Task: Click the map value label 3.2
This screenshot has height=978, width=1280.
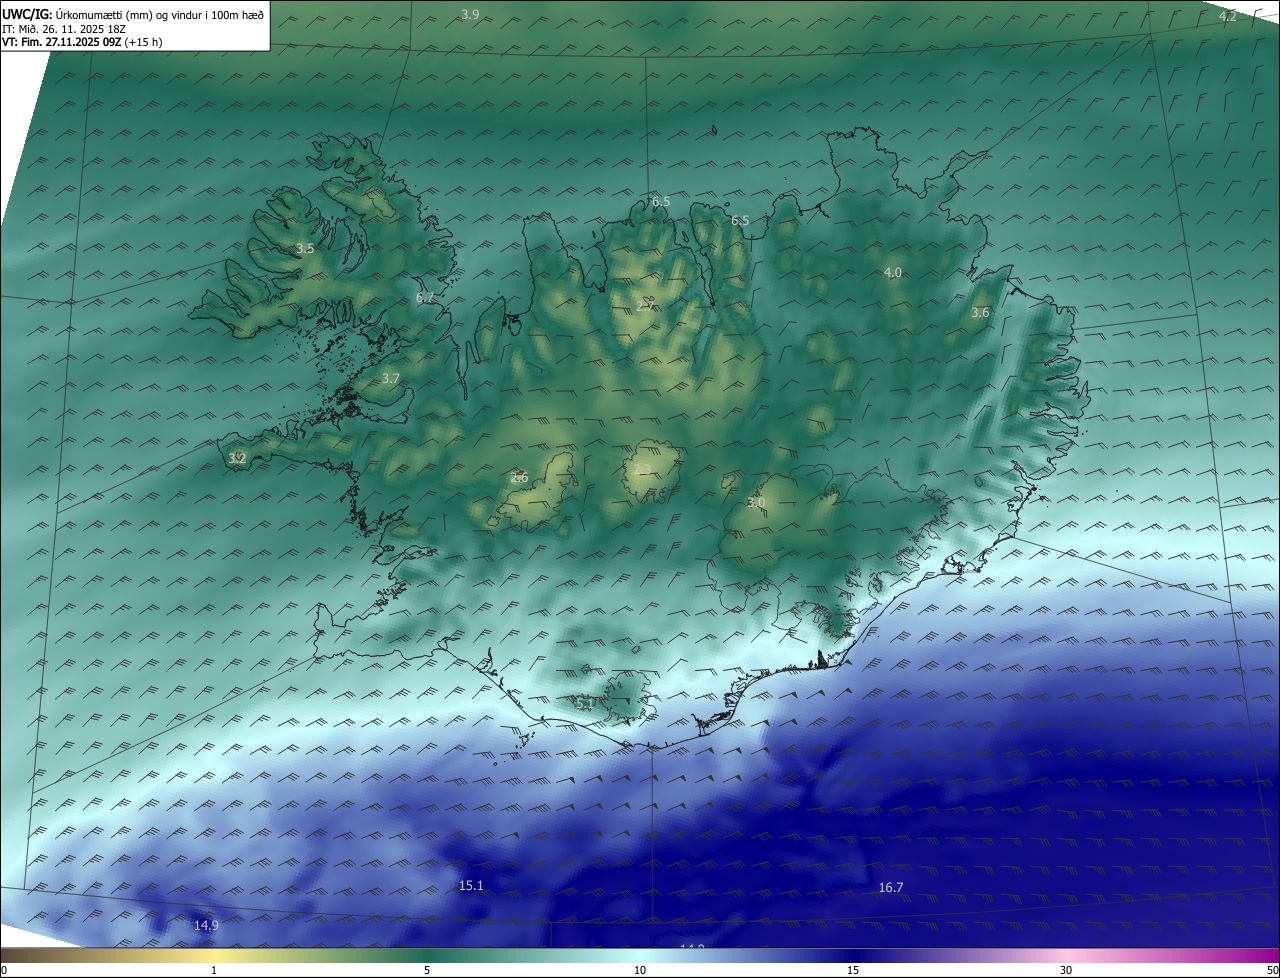Action: [x=237, y=458]
